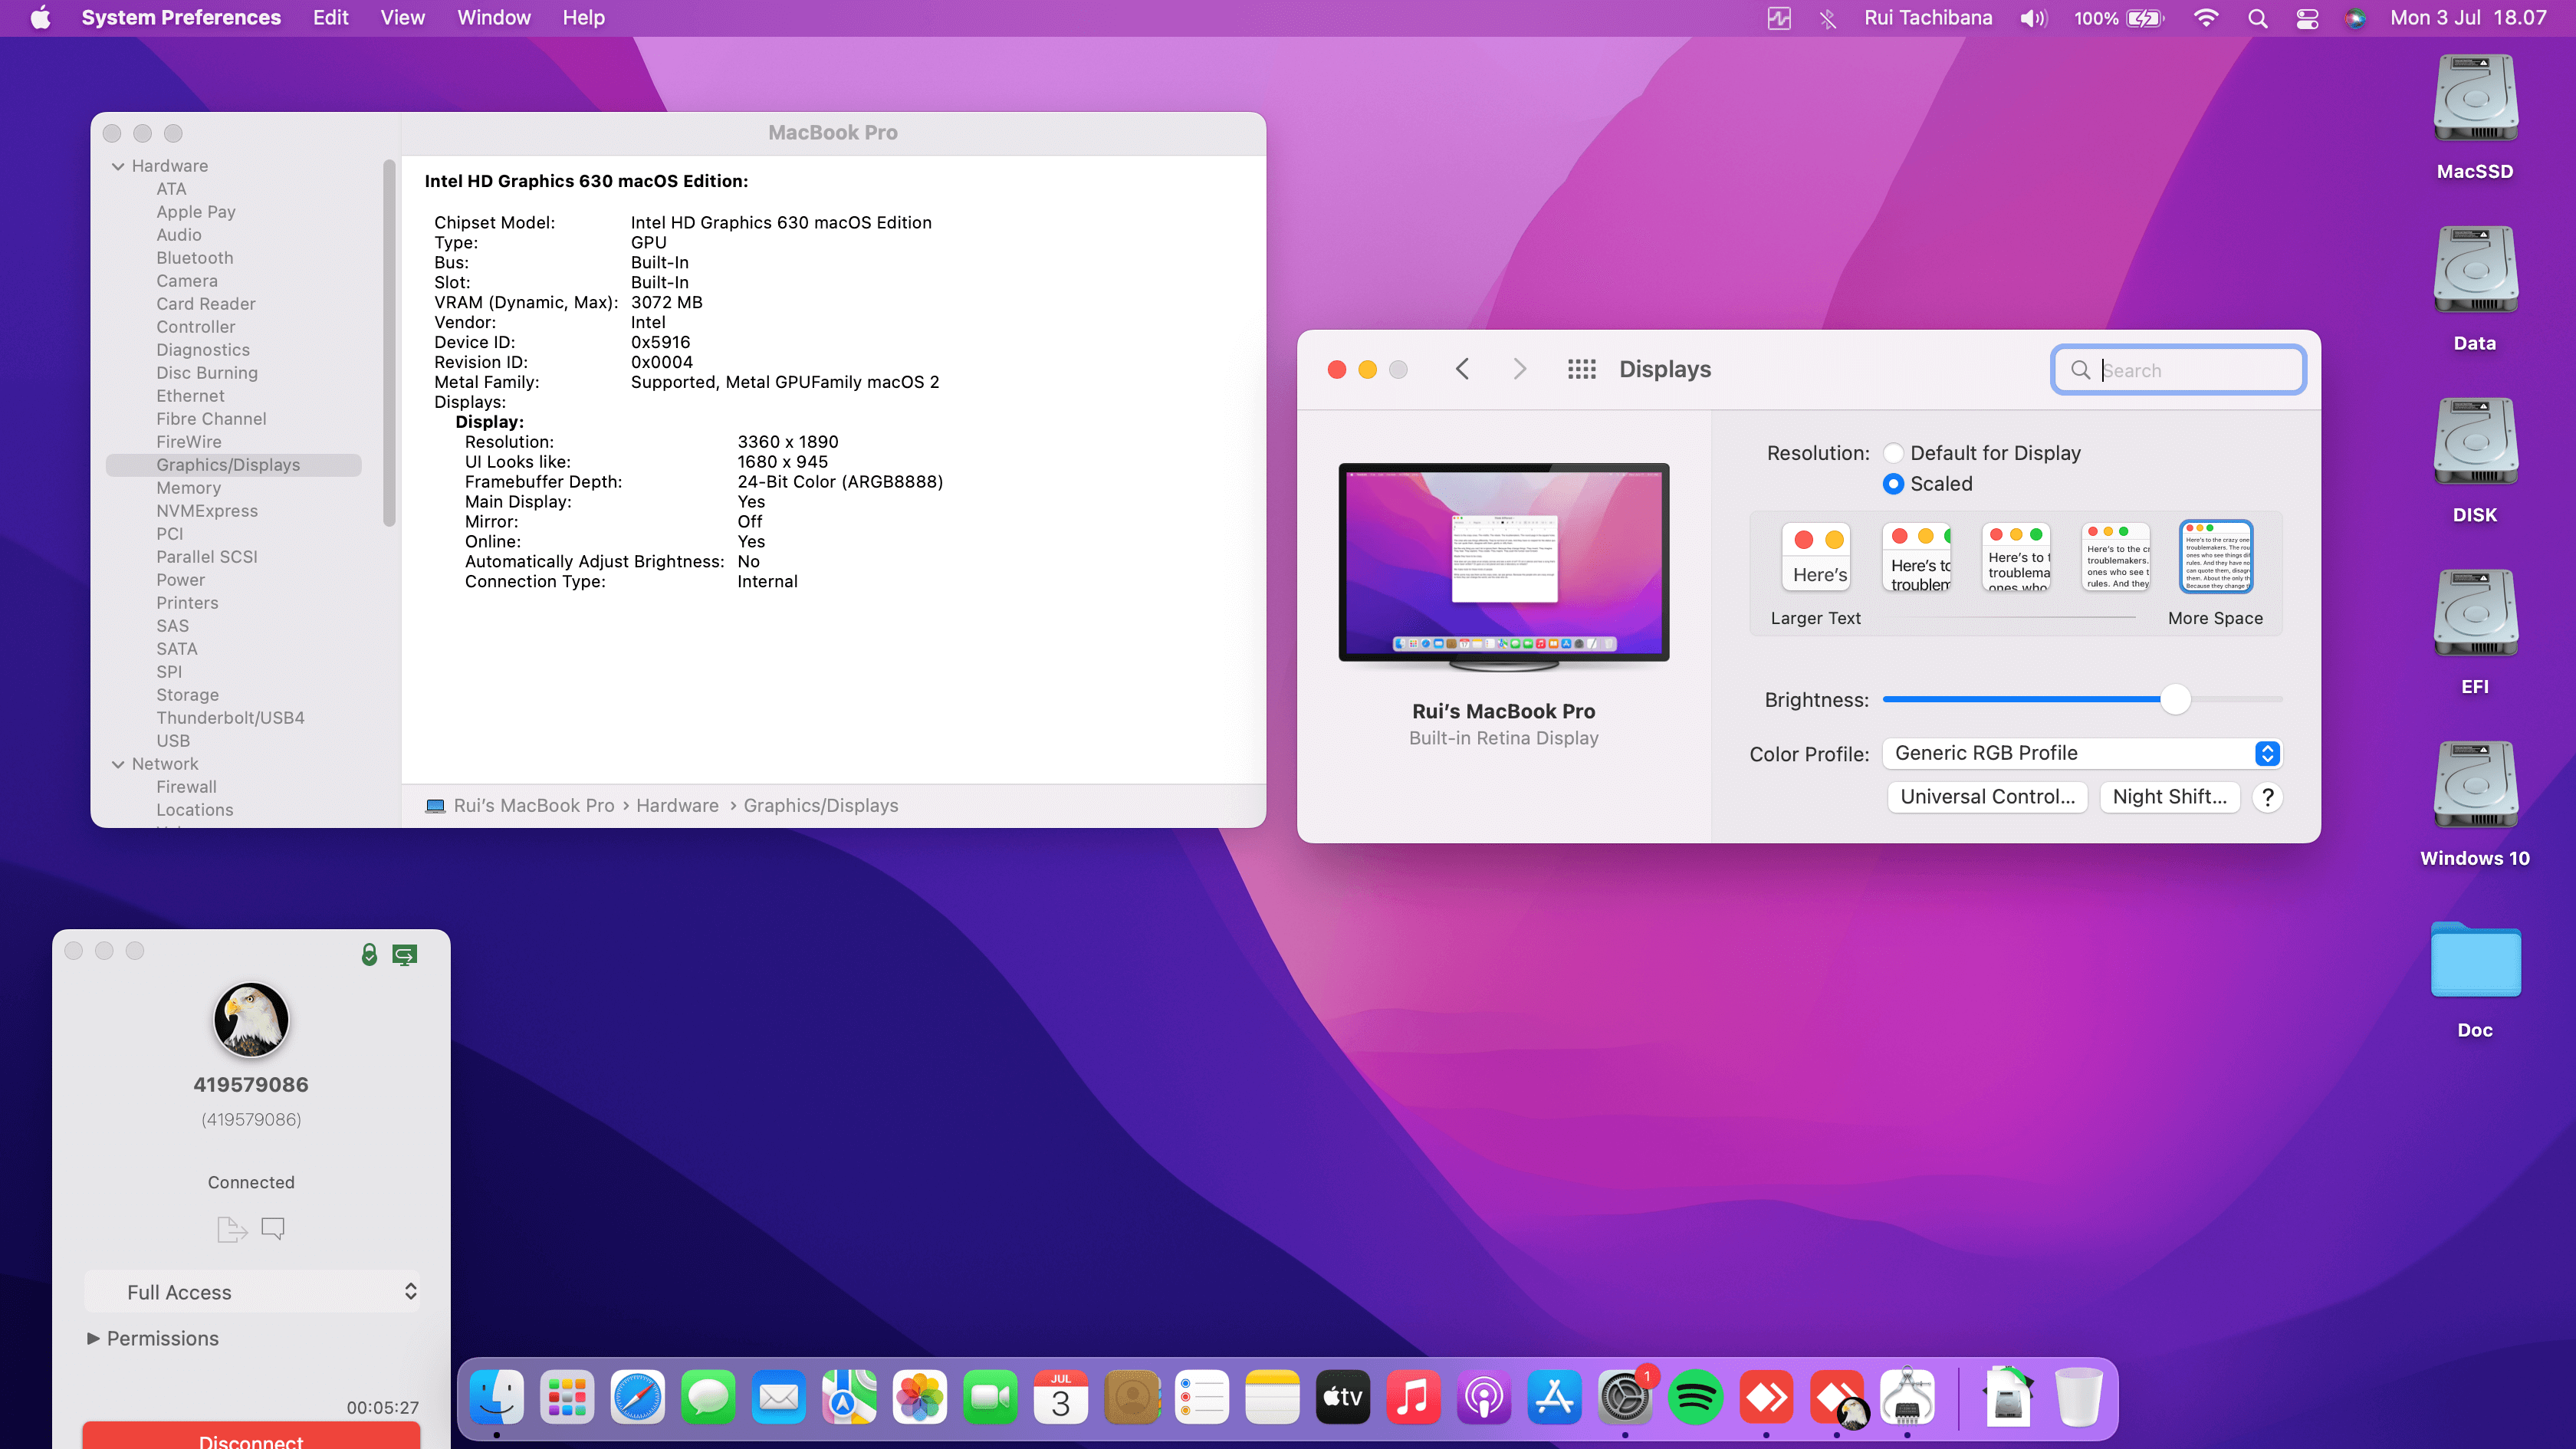Image resolution: width=2576 pixels, height=1449 pixels.
Task: Open App Store from Dock
Action: (1554, 1396)
